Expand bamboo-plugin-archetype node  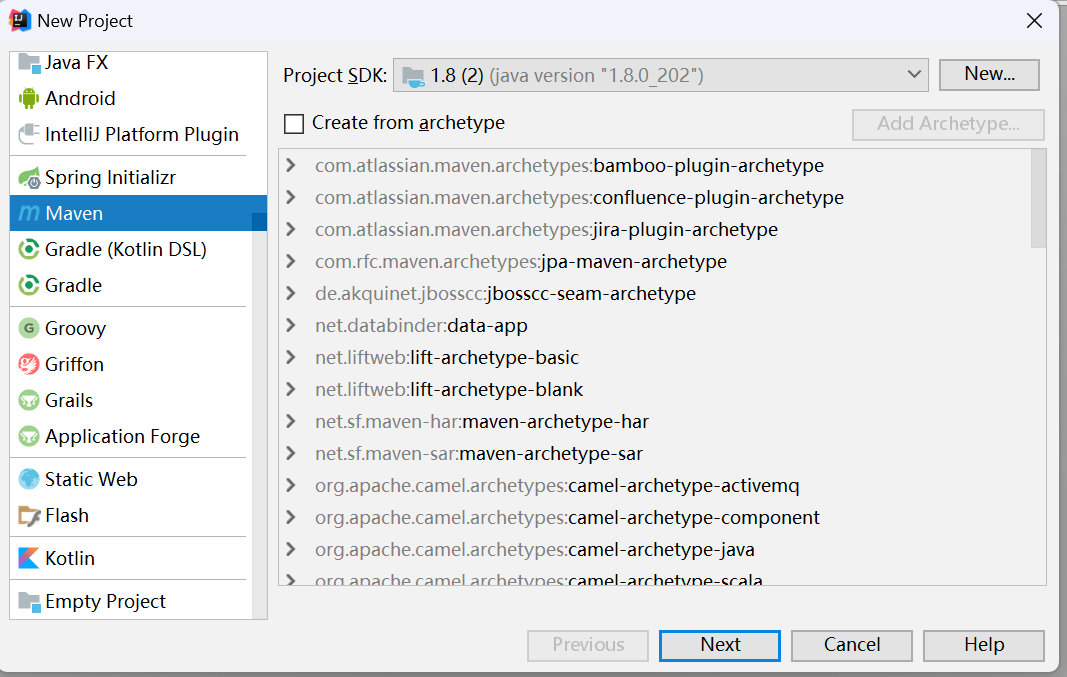click(291, 165)
